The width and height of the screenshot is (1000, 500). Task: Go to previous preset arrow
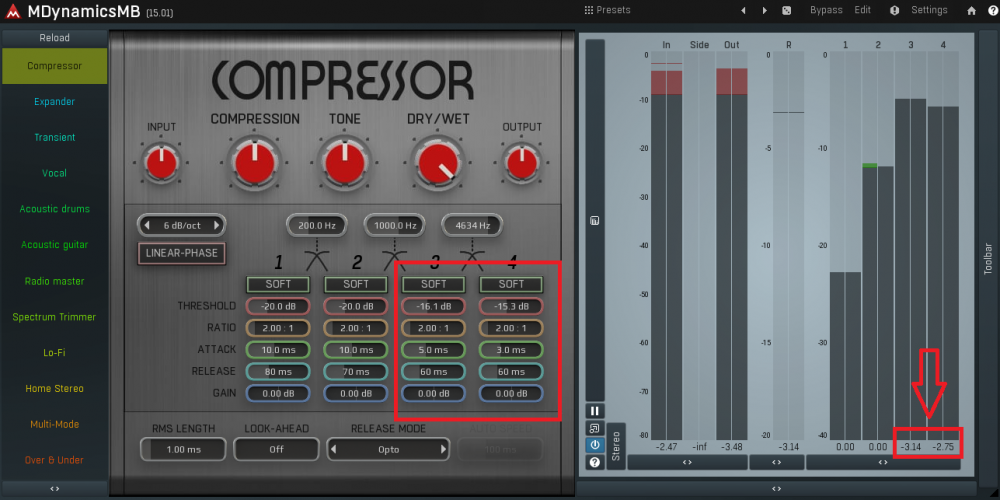743,11
